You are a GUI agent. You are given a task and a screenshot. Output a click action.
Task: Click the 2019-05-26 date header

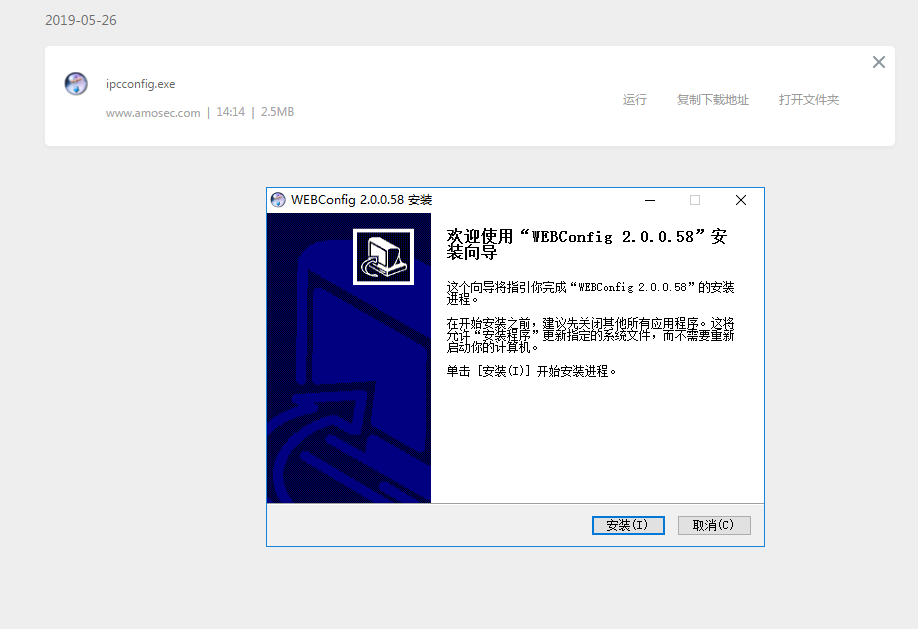point(81,20)
